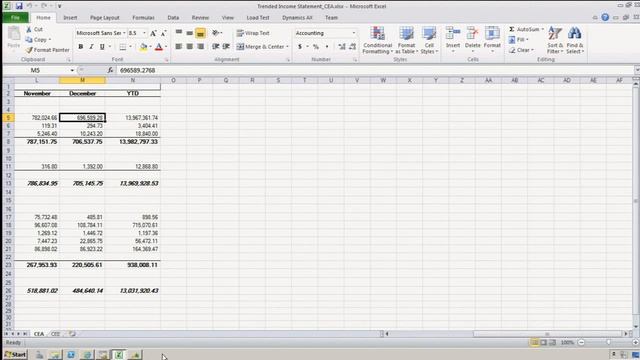Click the Increase Font Size icon

tap(153, 33)
